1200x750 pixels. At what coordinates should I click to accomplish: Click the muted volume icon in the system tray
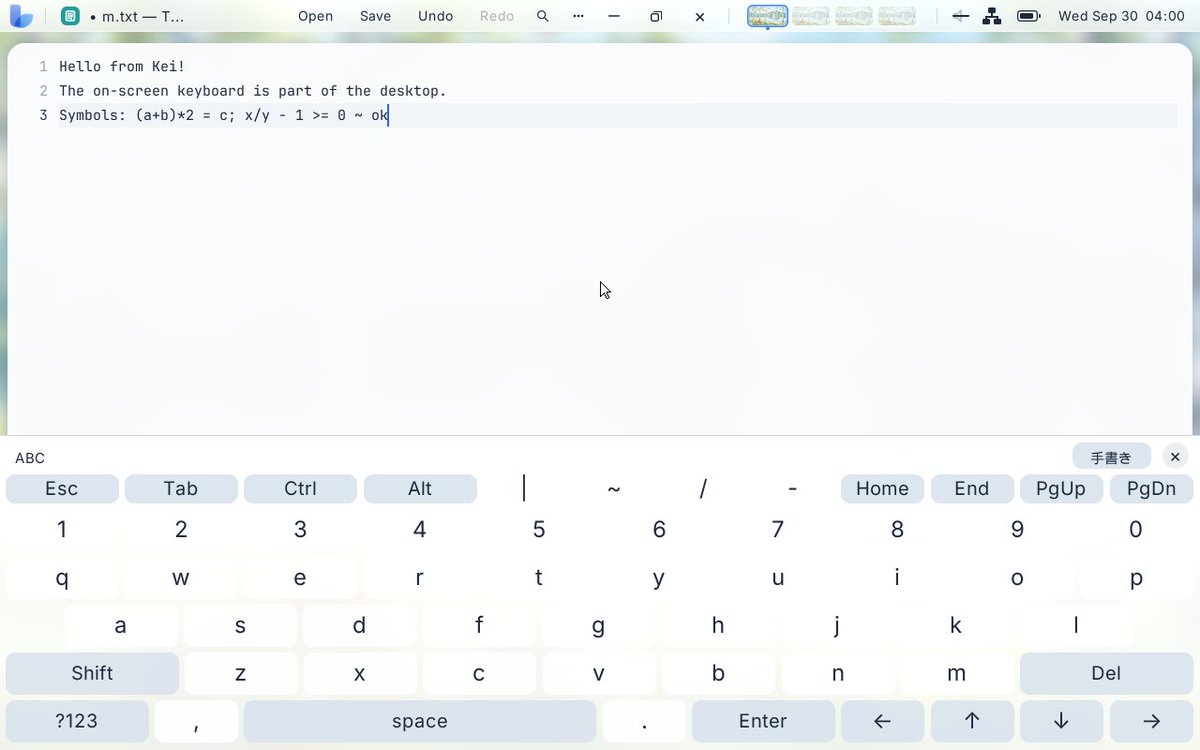[x=960, y=16]
